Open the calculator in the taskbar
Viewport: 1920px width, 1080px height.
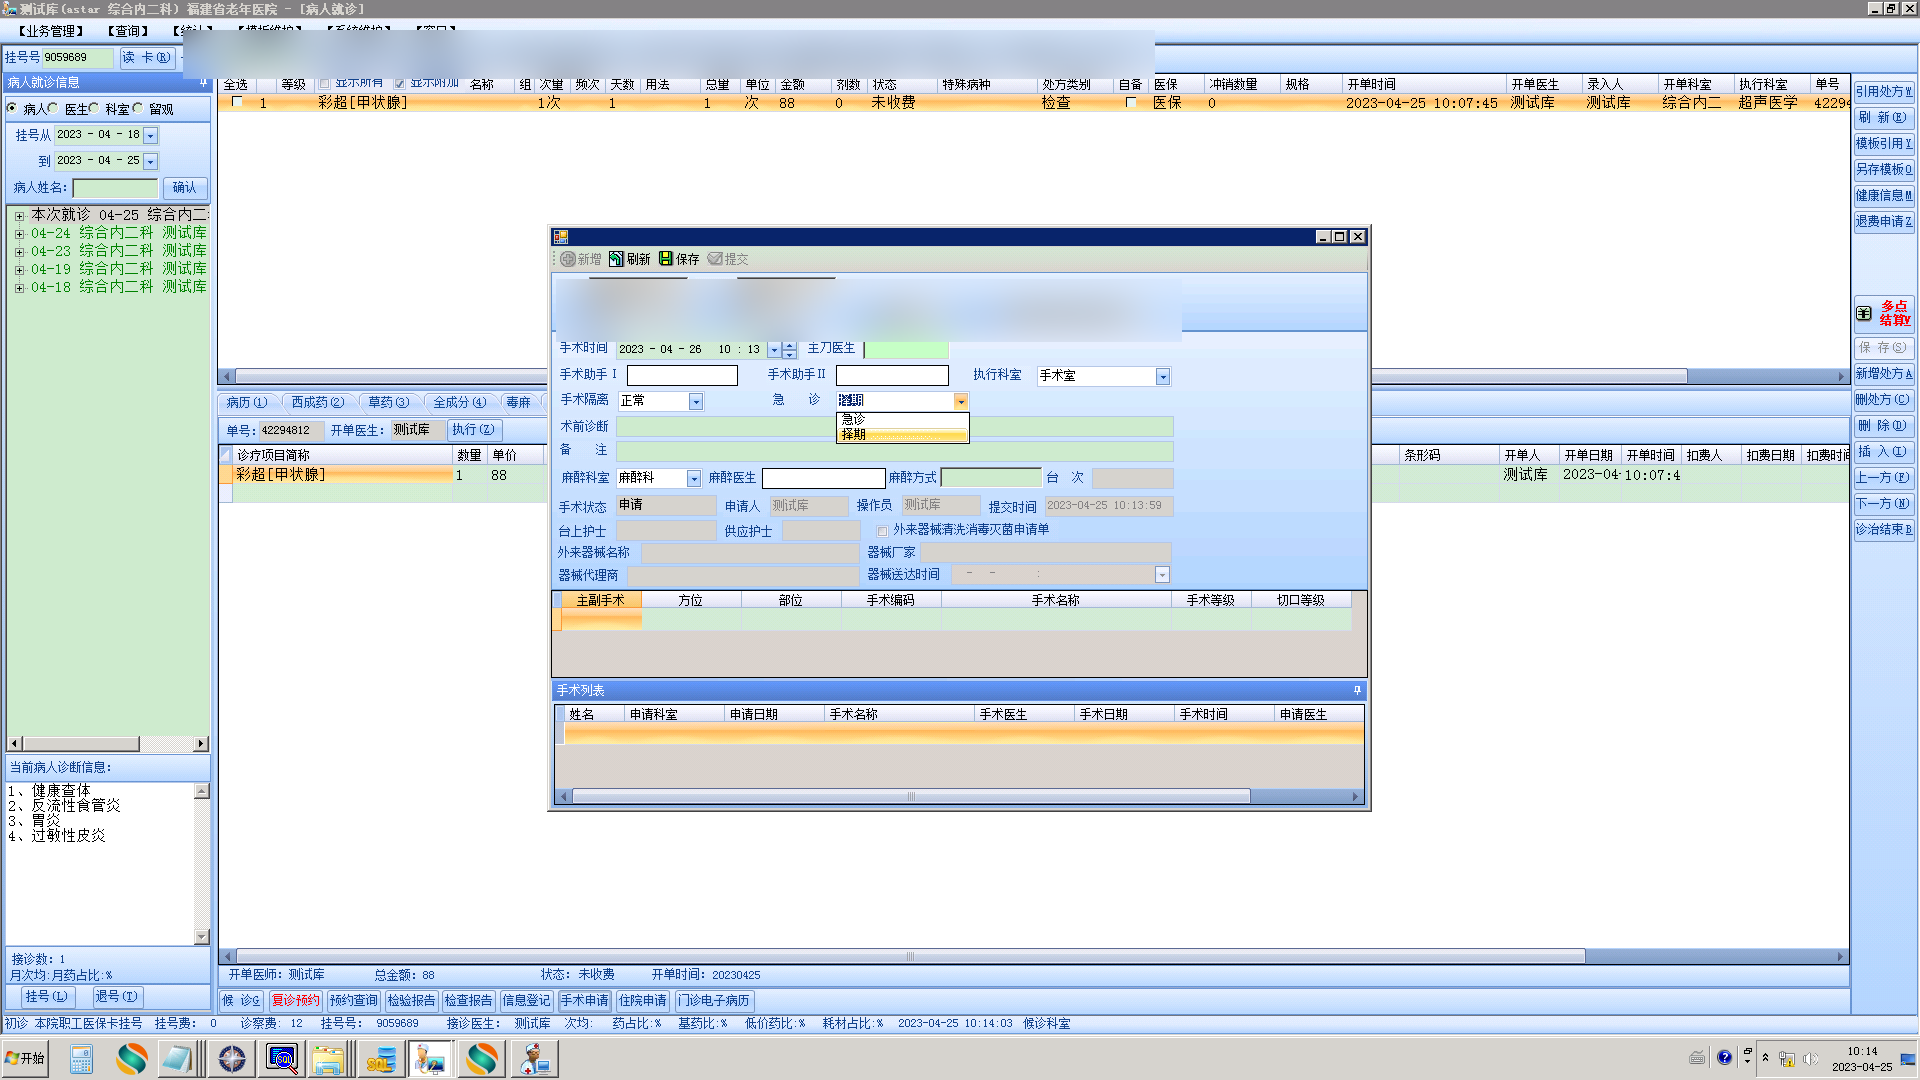(82, 1058)
